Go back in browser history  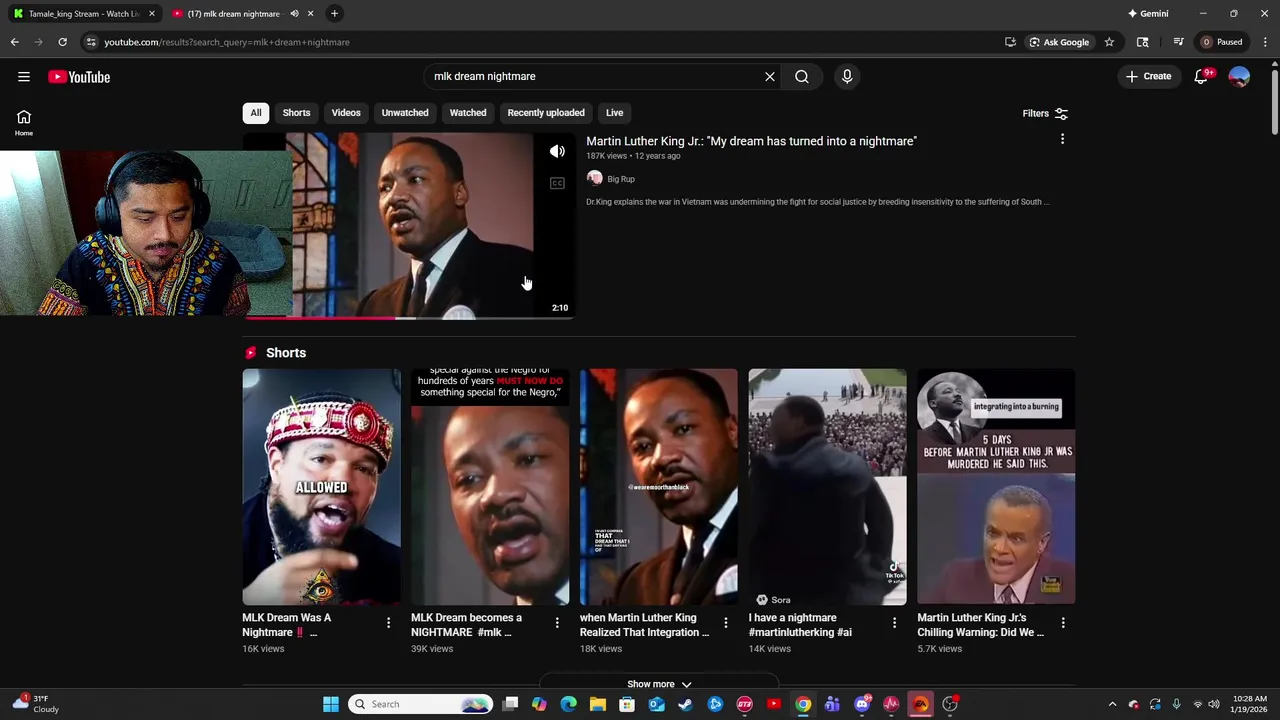(x=14, y=42)
